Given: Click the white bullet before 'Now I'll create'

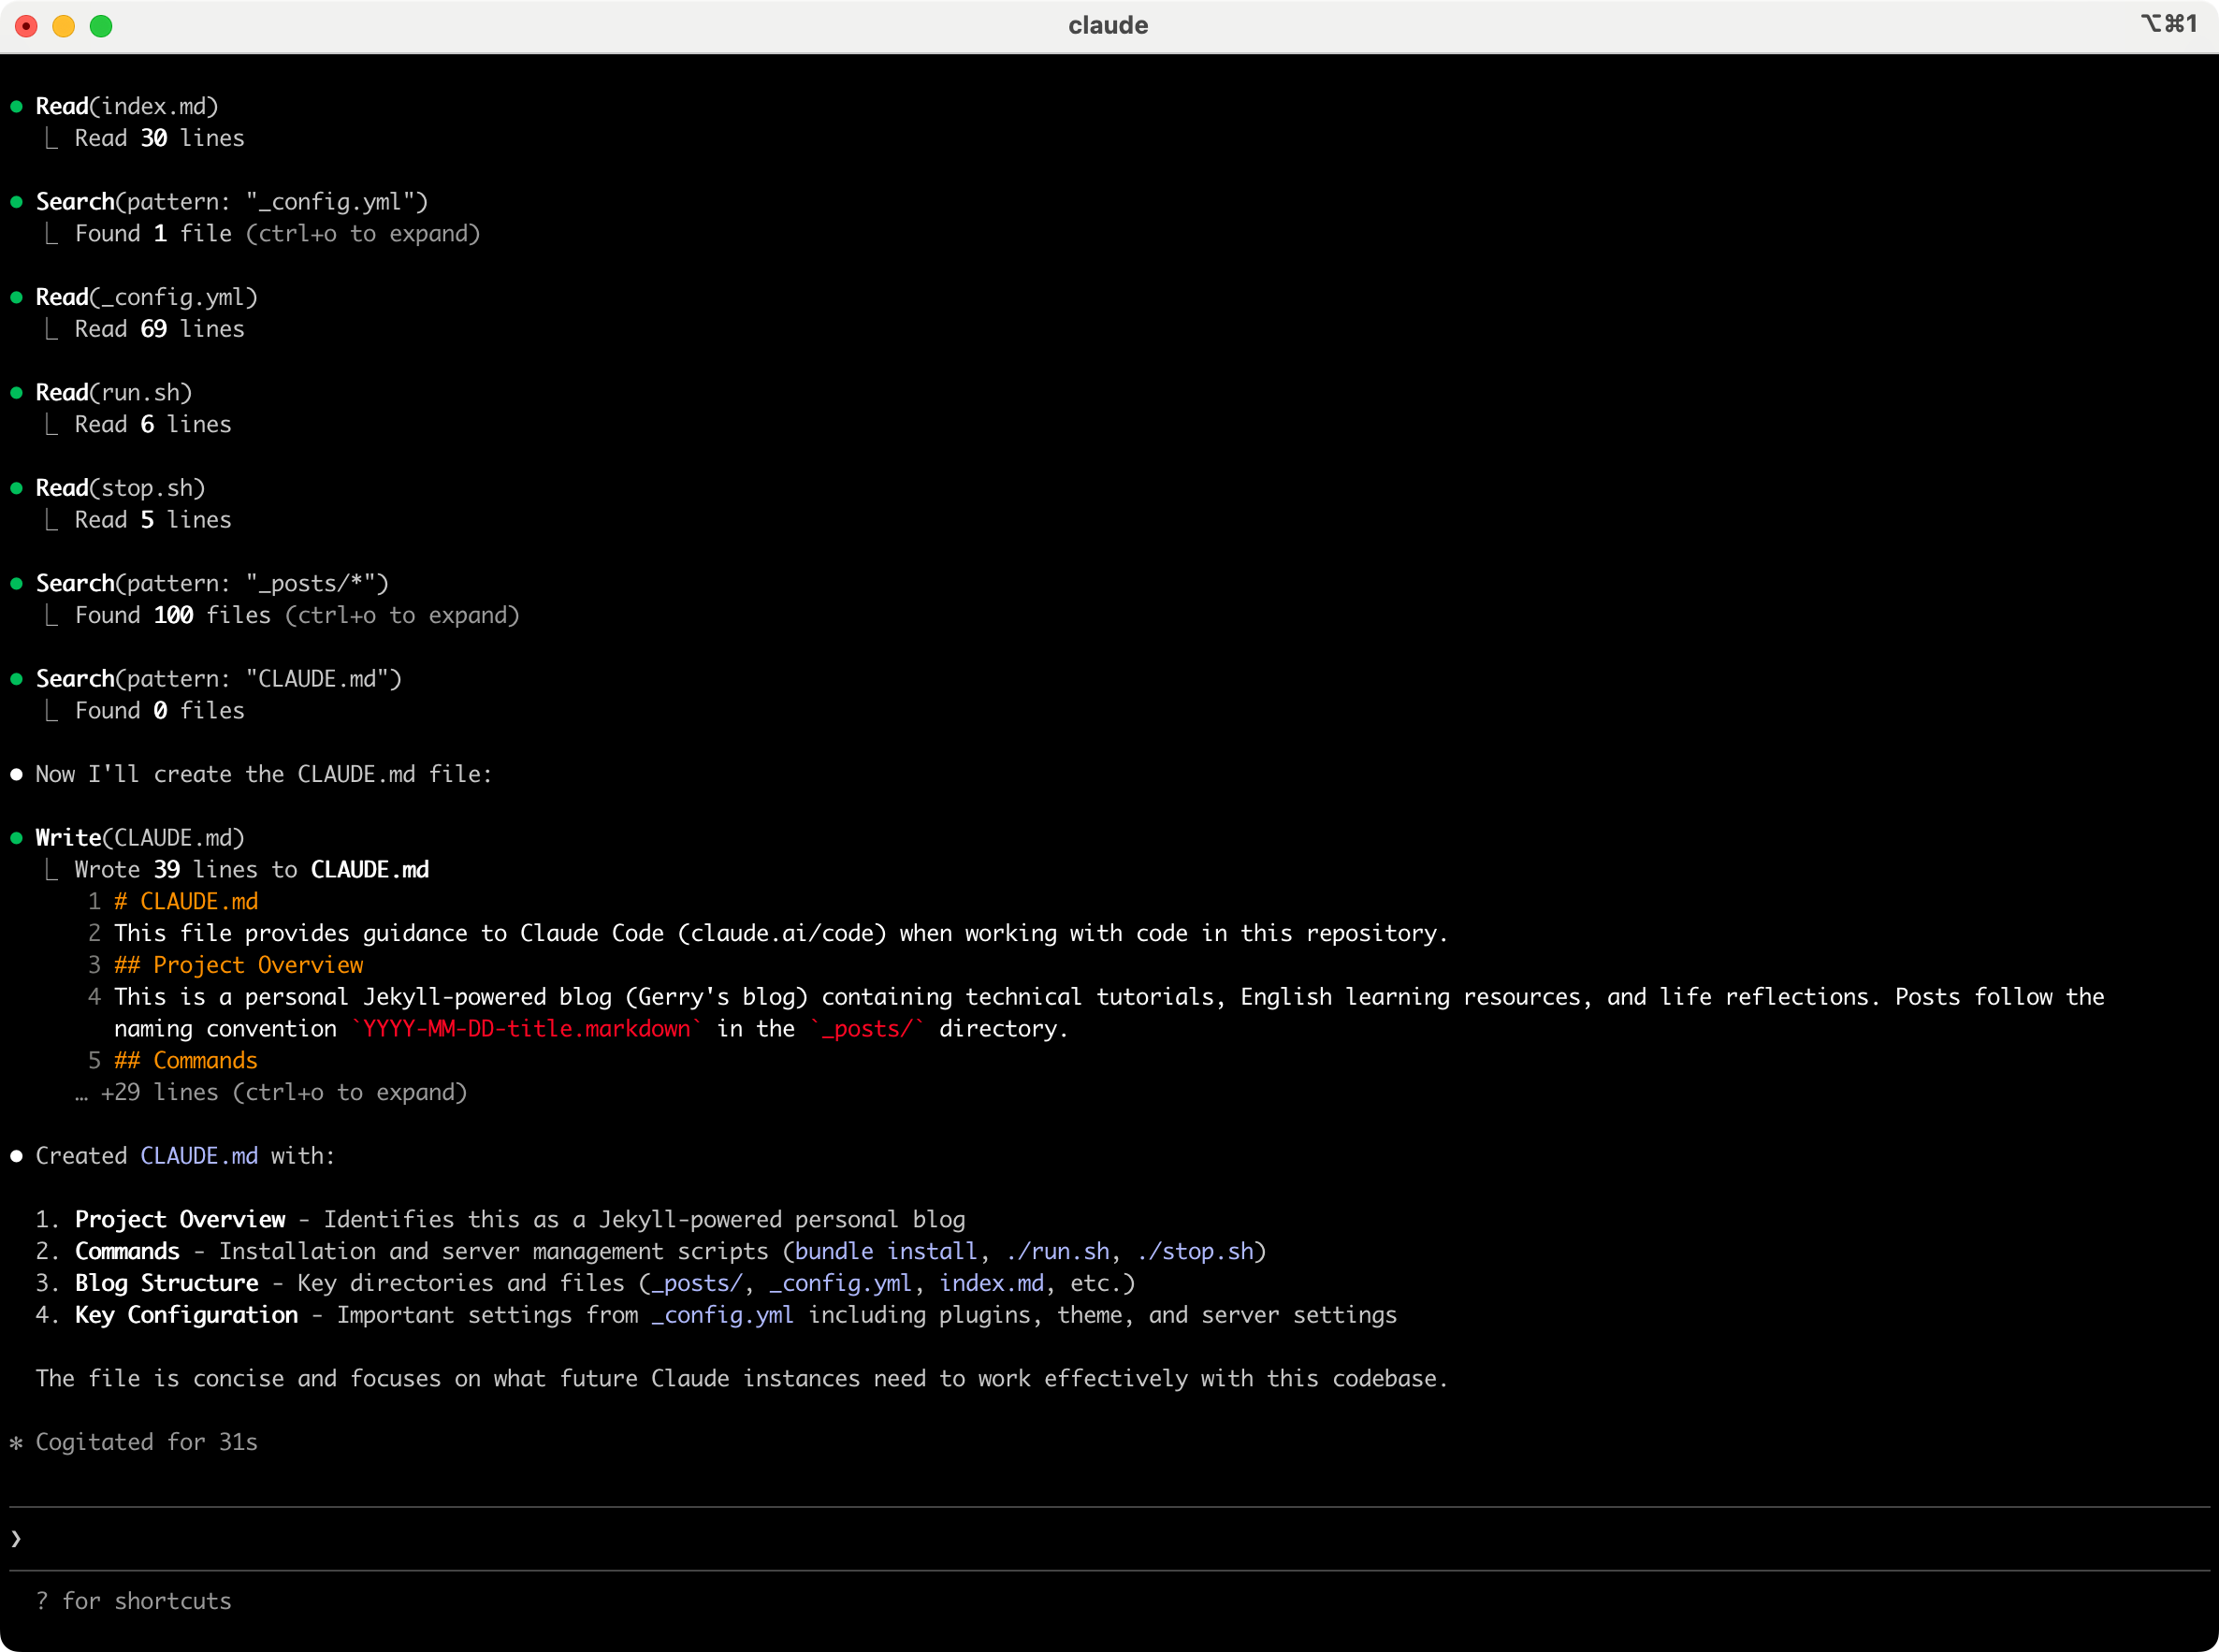Looking at the screenshot, I should [x=16, y=775].
